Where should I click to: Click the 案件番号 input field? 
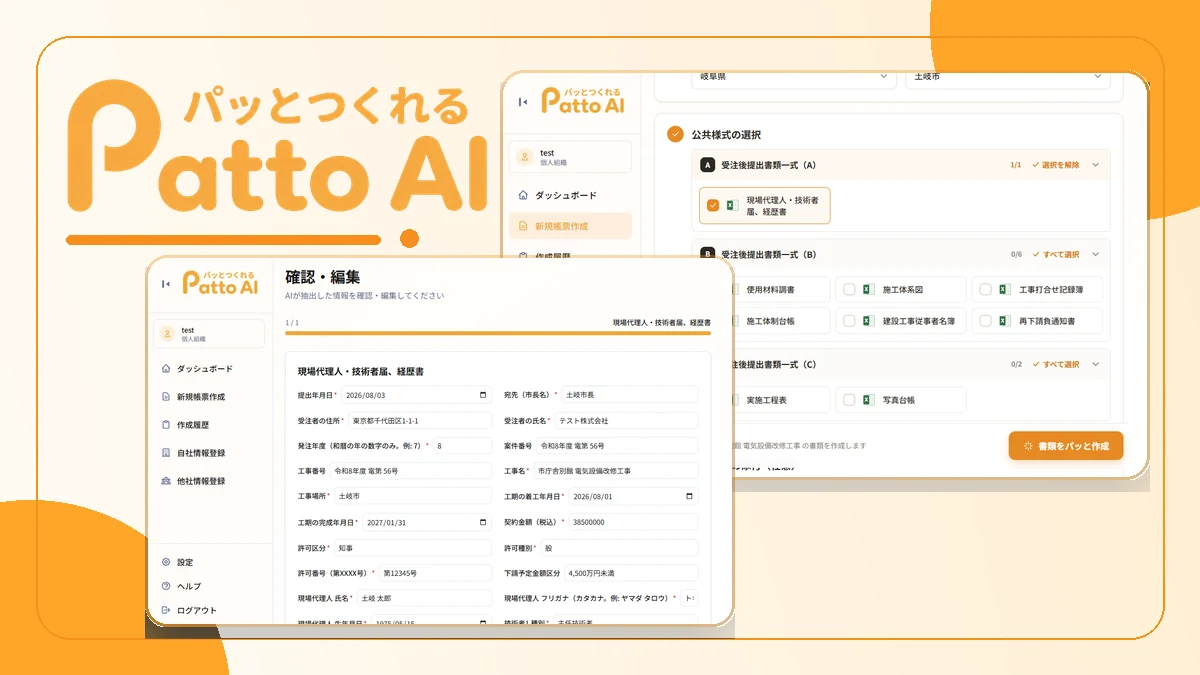[617, 445]
